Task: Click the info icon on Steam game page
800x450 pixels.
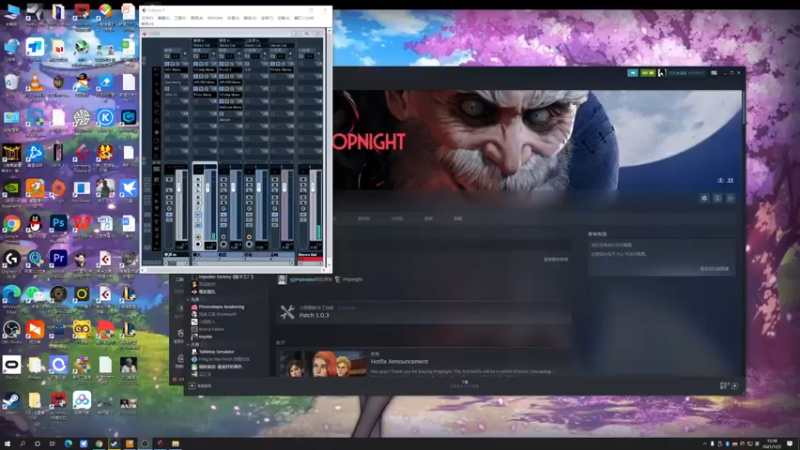Action: pyautogui.click(x=717, y=198)
